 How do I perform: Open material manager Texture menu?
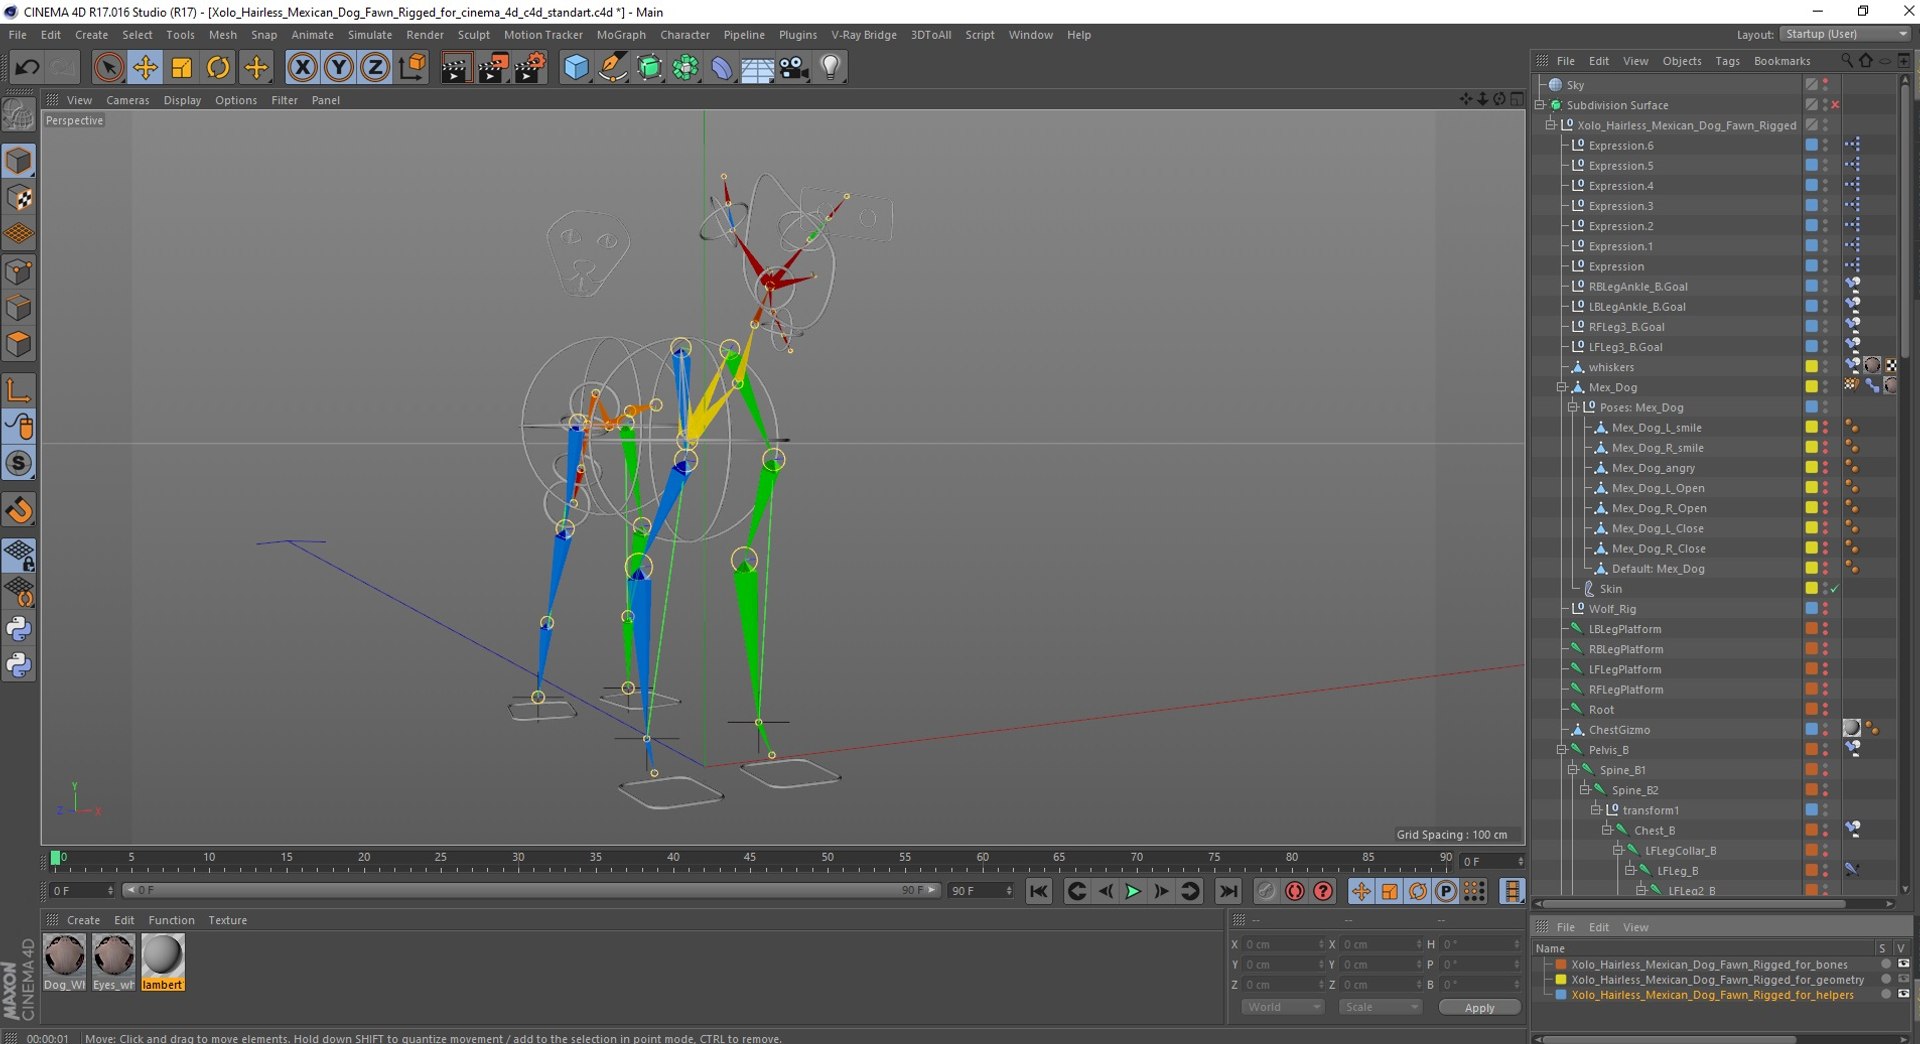[228, 920]
